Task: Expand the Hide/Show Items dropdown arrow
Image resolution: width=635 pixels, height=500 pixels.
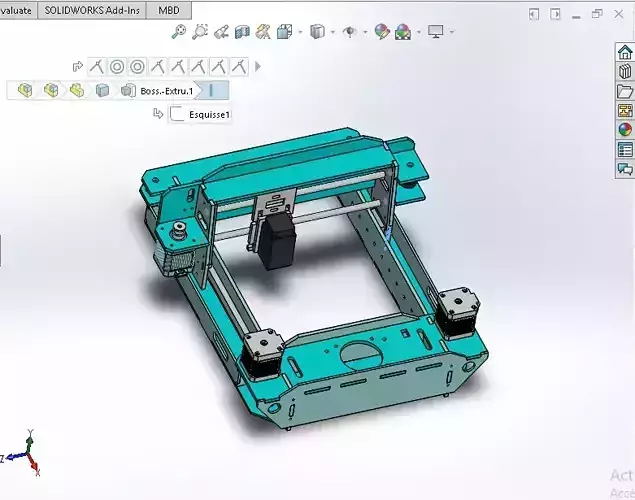Action: point(365,32)
